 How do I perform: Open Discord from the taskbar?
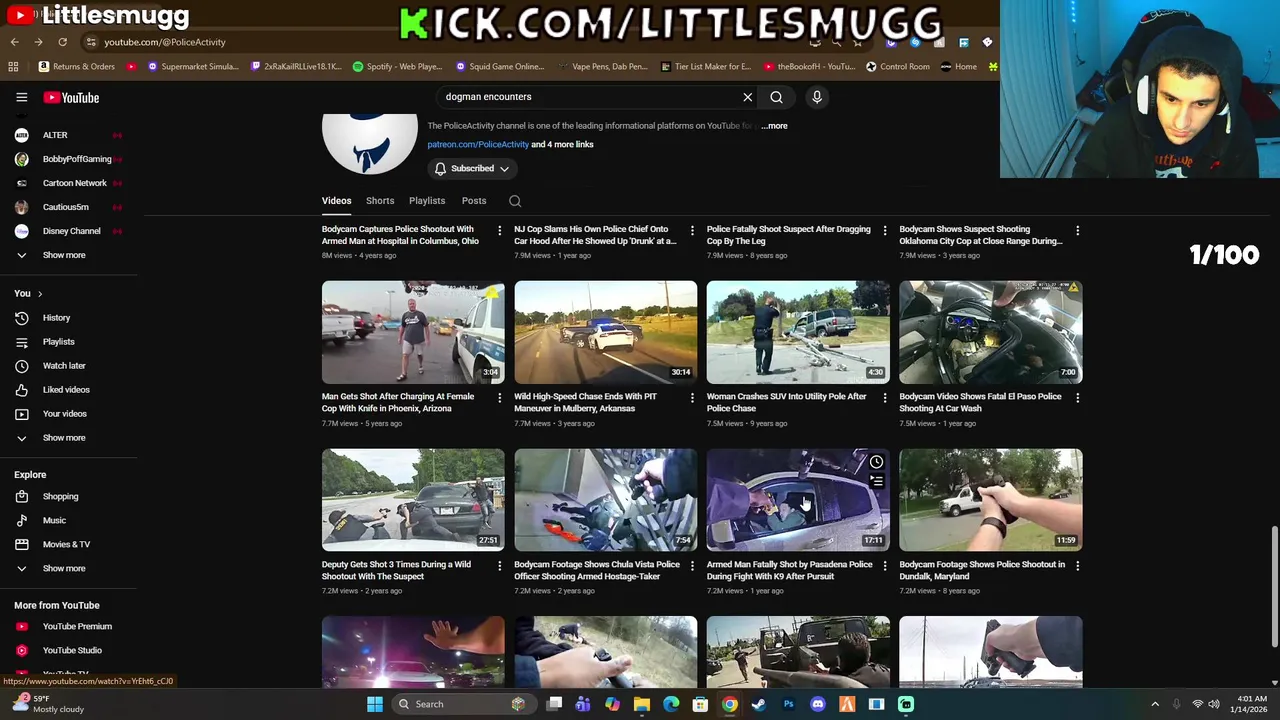[x=818, y=704]
